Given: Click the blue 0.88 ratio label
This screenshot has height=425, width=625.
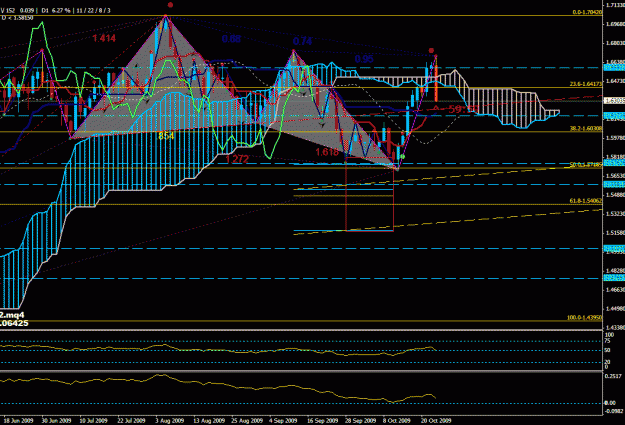Looking at the screenshot, I should click(231, 39).
